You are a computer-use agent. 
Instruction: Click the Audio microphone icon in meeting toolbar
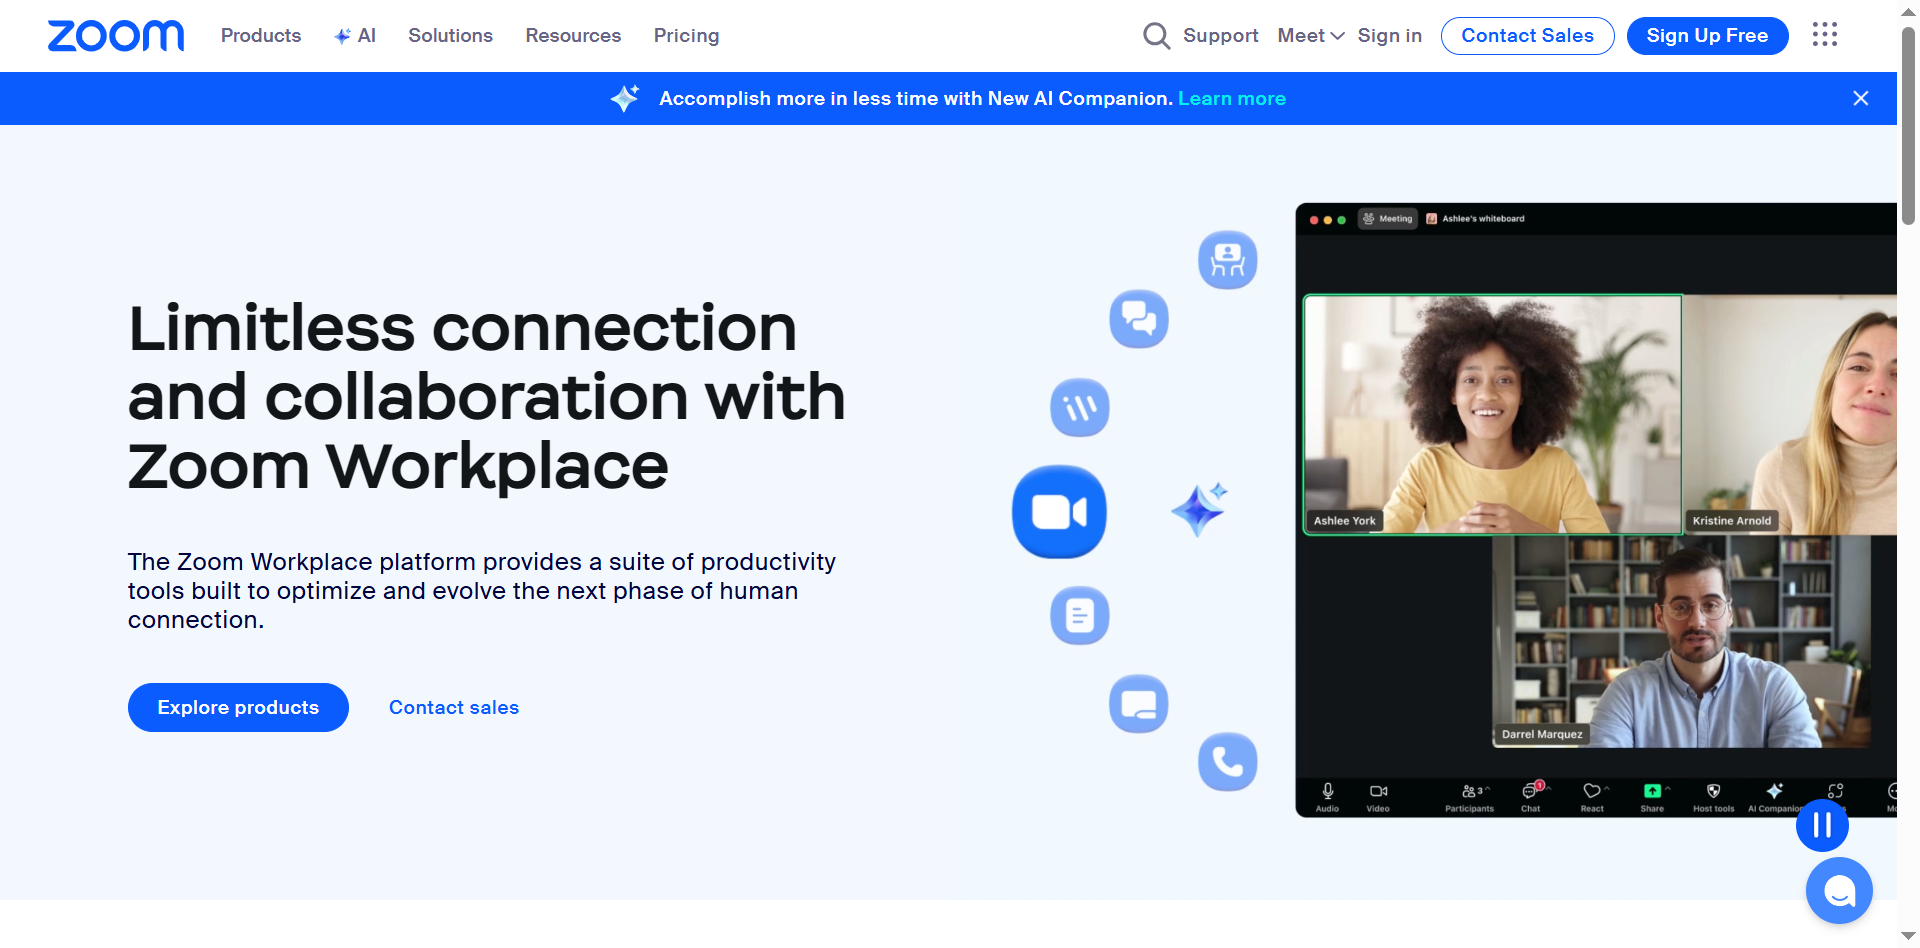pyautogui.click(x=1327, y=797)
